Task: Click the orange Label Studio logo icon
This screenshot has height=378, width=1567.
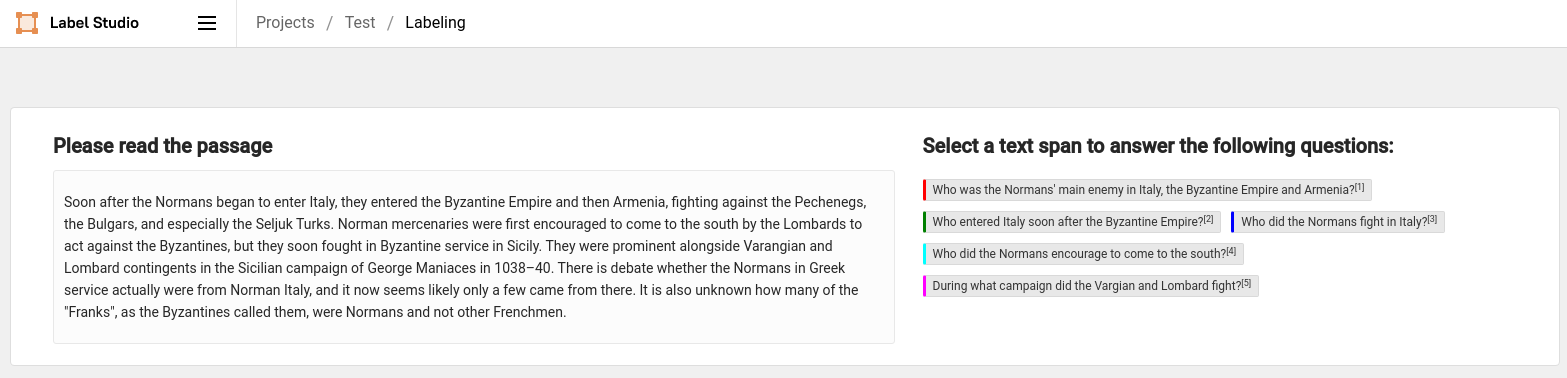Action: tap(27, 23)
